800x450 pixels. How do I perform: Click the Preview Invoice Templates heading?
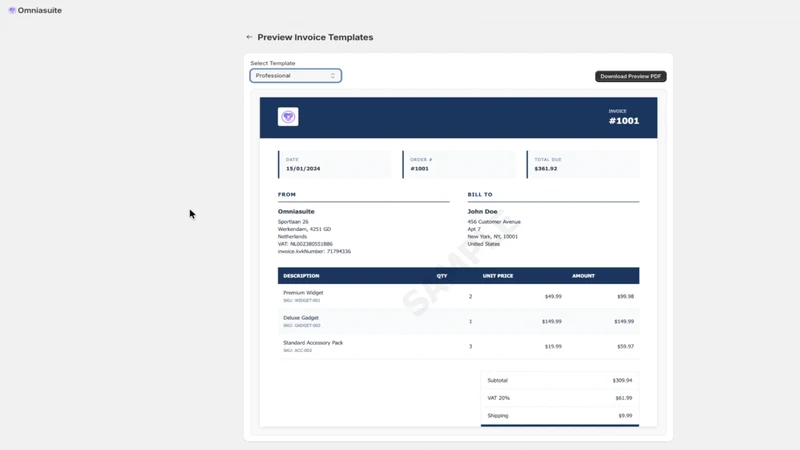[315, 37]
